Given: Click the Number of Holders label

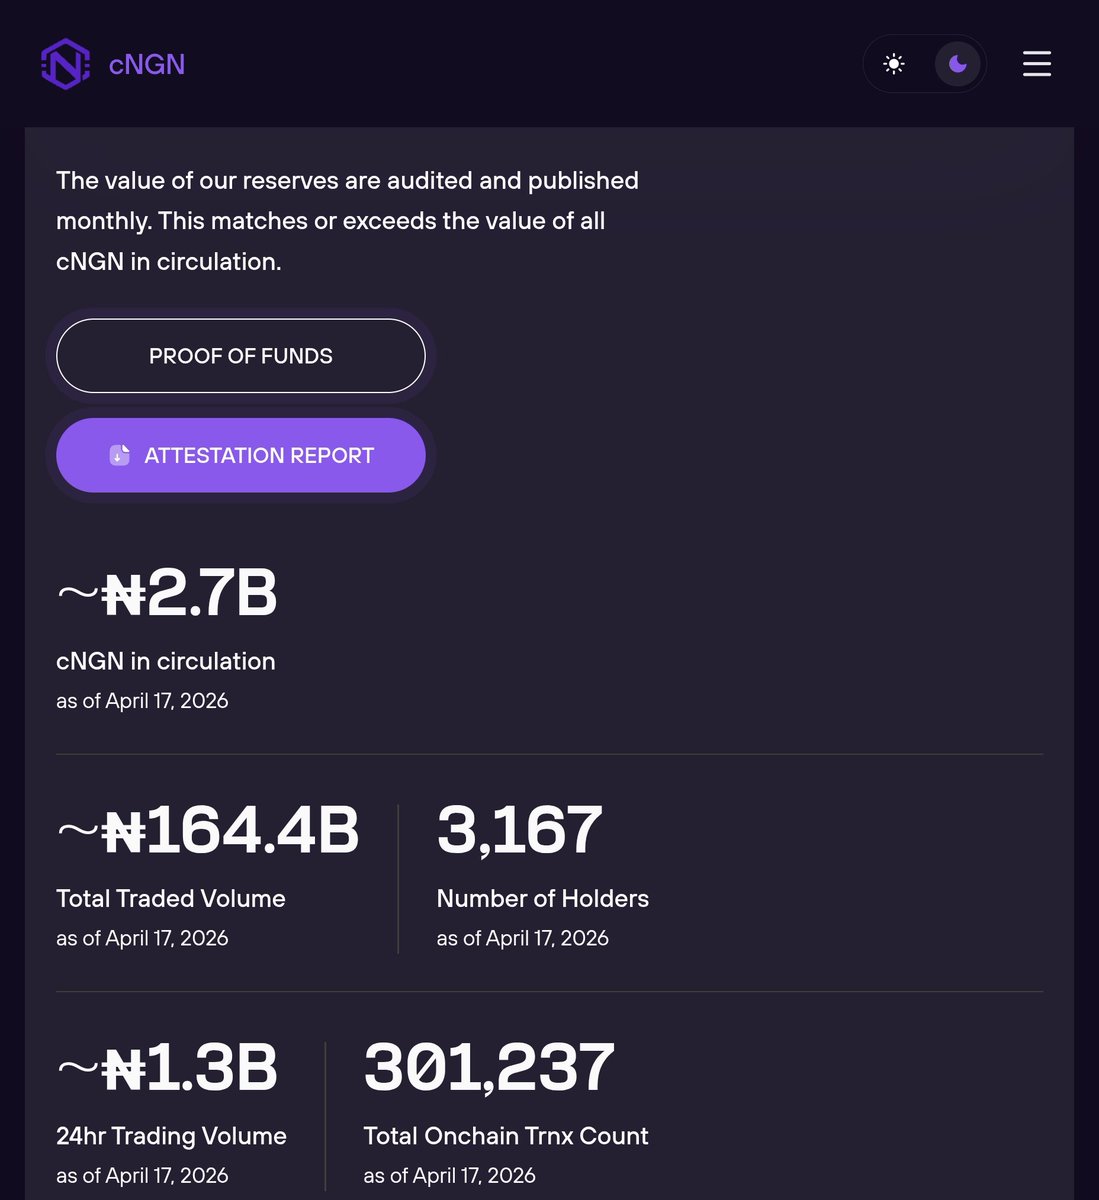Looking at the screenshot, I should (543, 898).
